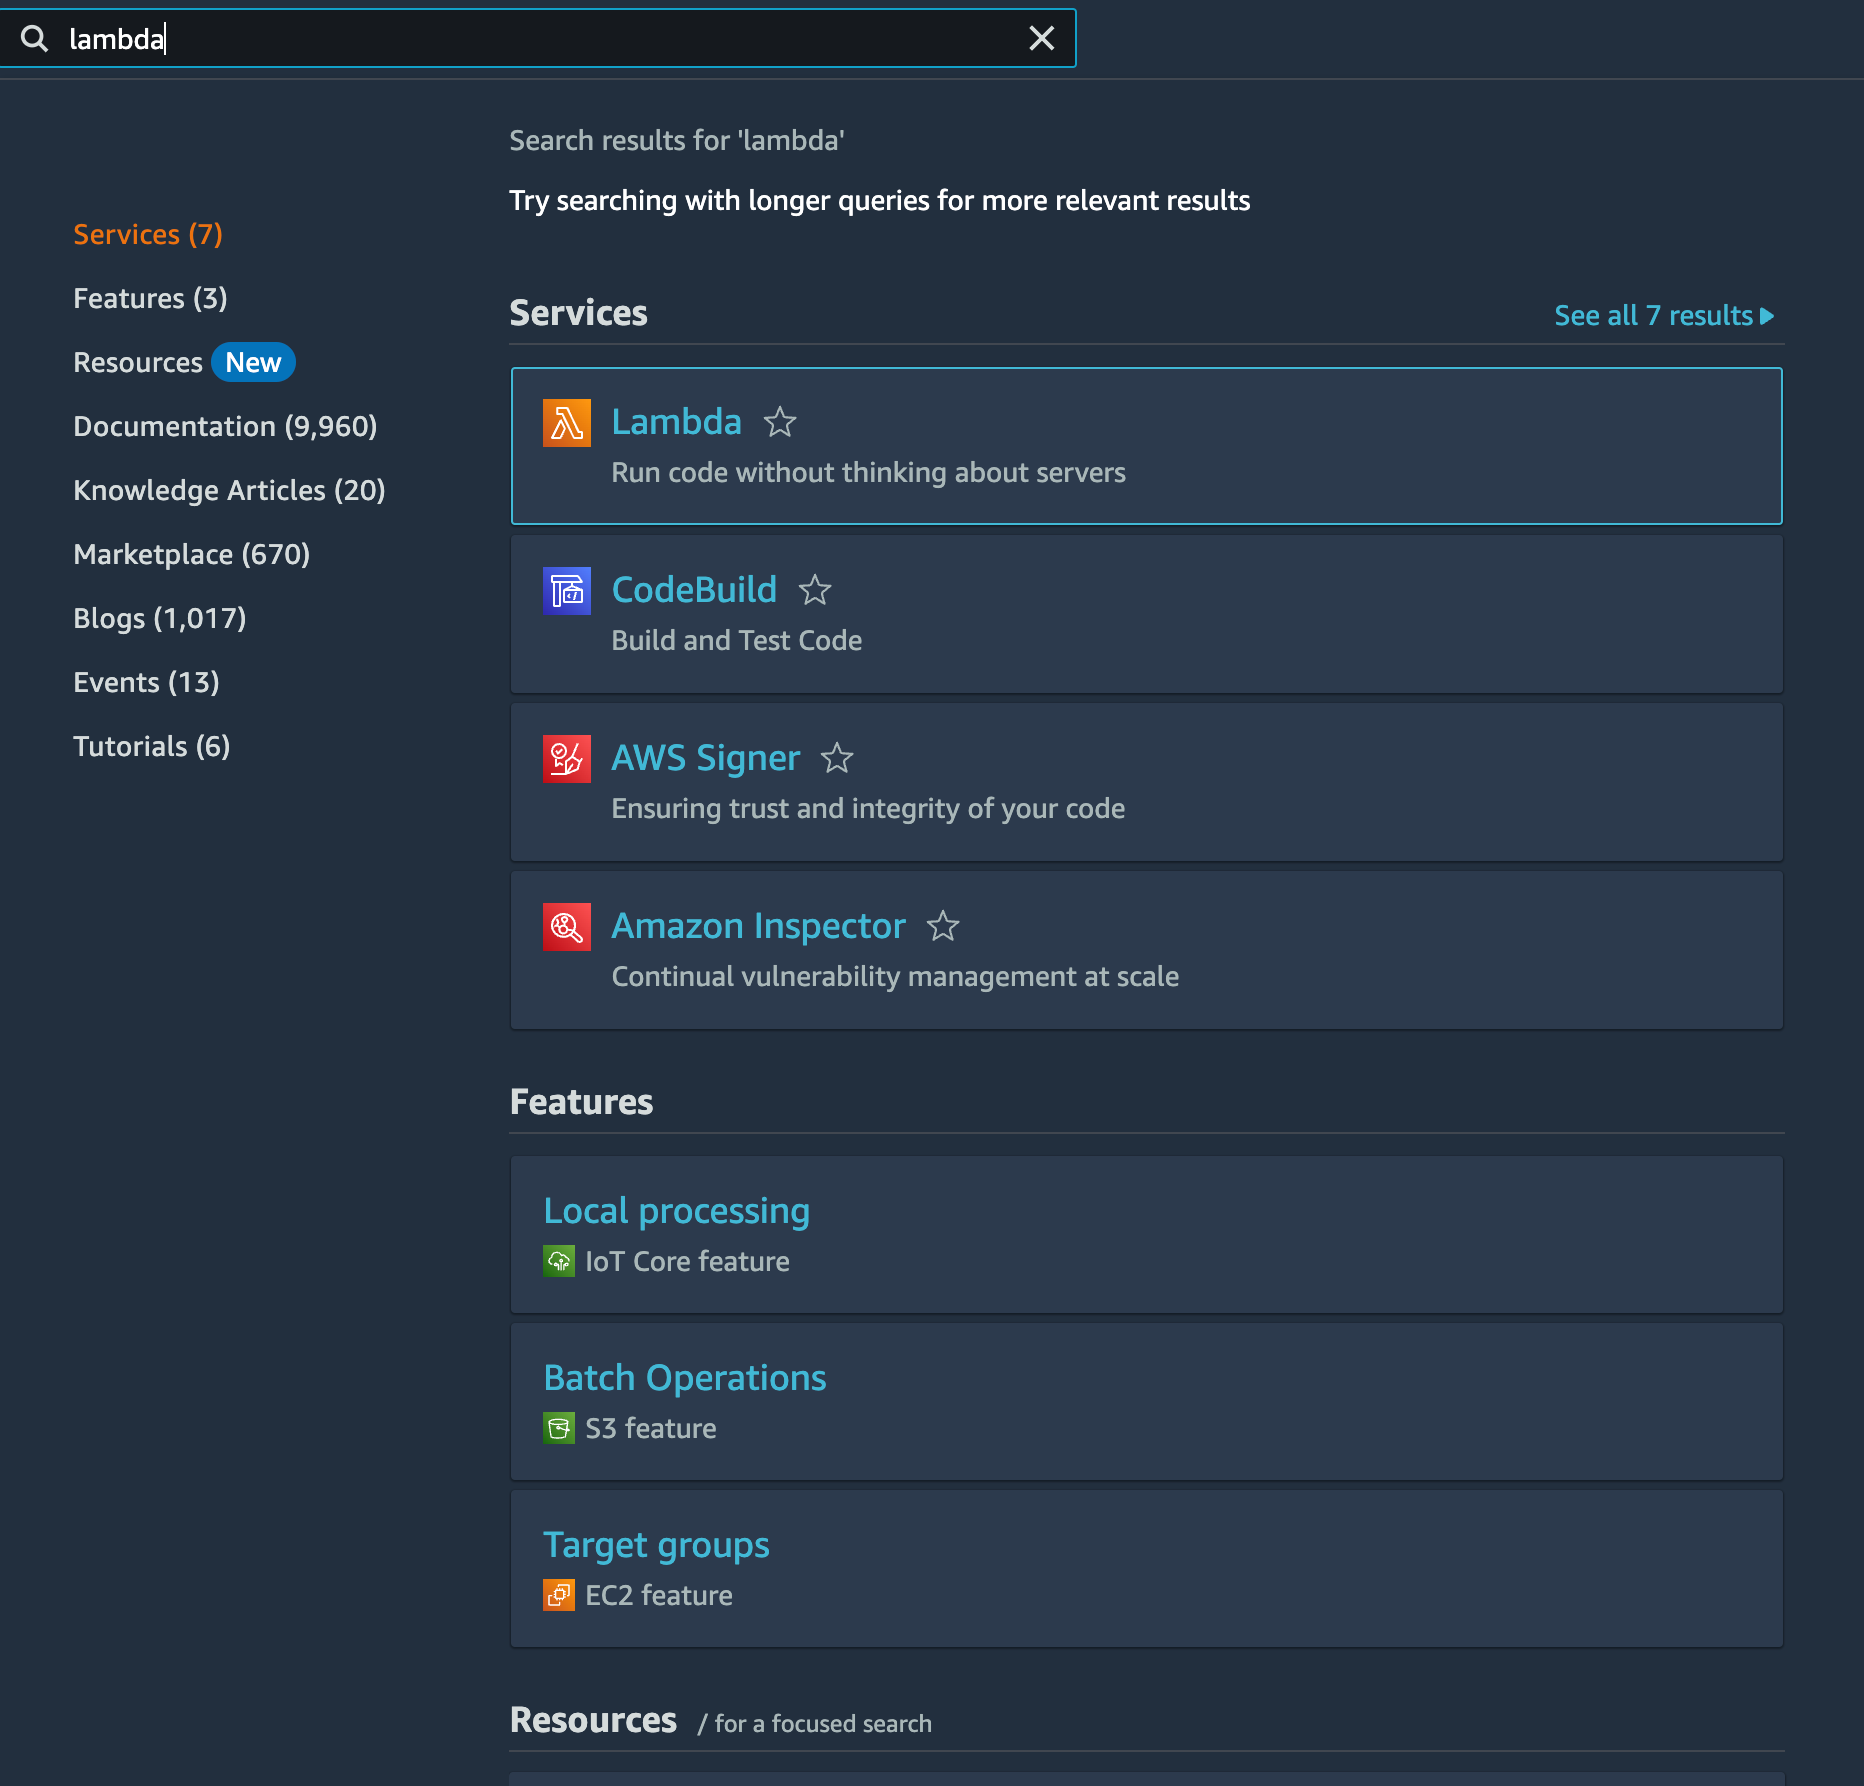
Task: Click the 'EC2 feature' label
Action: pos(659,1595)
